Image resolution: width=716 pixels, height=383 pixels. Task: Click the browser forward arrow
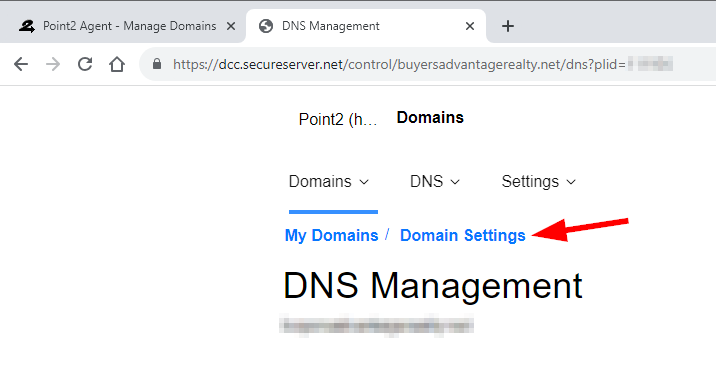(53, 64)
